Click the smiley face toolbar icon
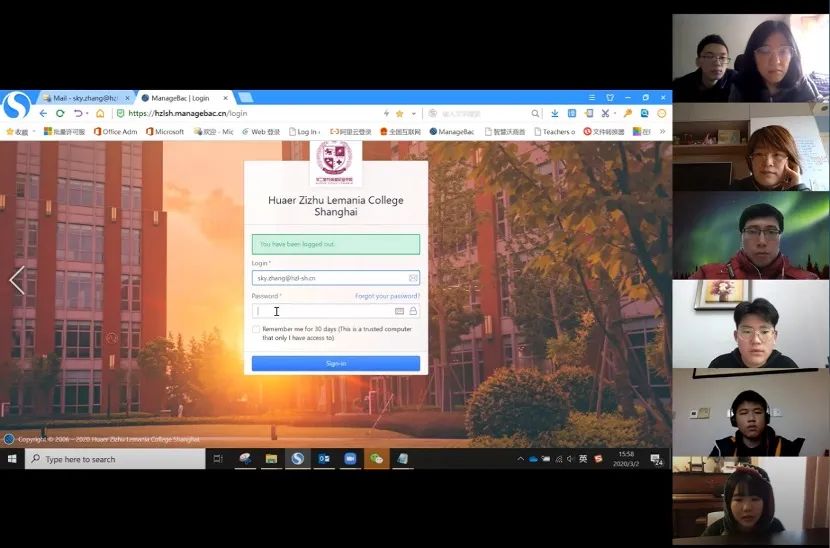Image resolution: width=830 pixels, height=548 pixels. pyautogui.click(x=662, y=113)
